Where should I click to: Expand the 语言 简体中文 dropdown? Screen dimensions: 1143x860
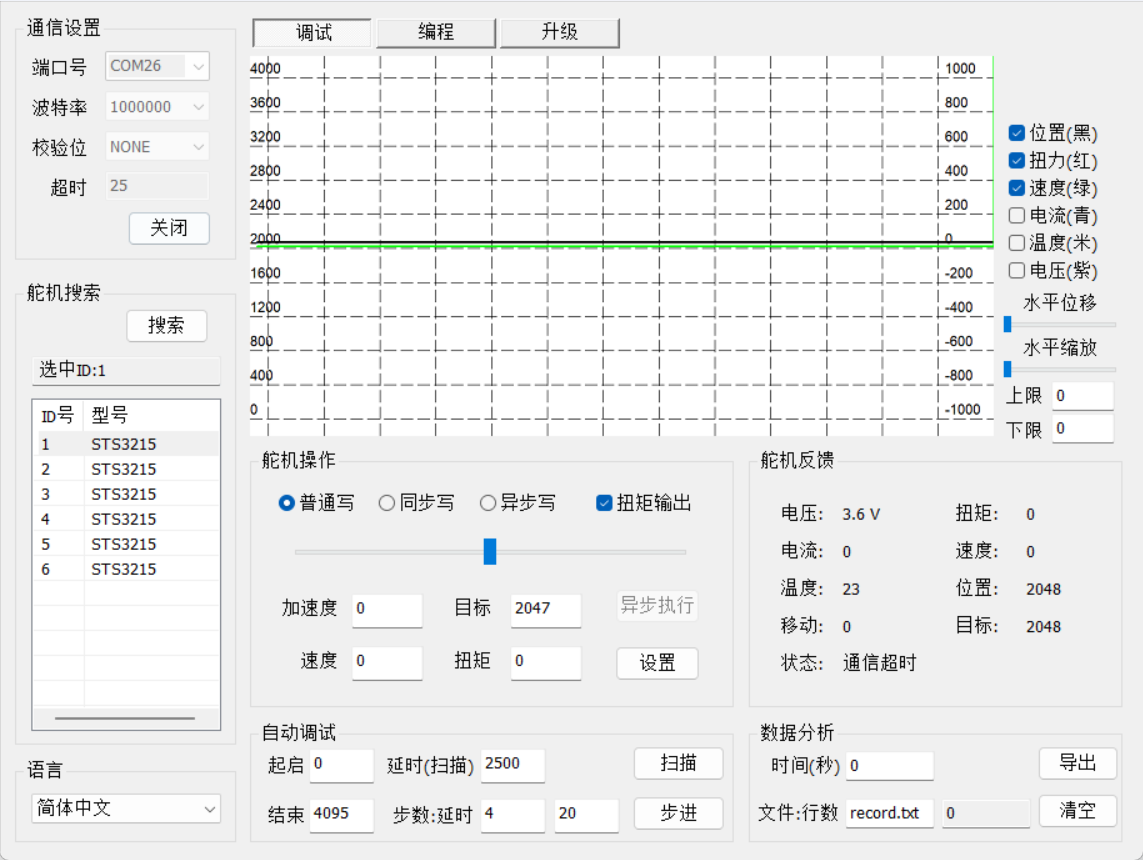point(126,808)
